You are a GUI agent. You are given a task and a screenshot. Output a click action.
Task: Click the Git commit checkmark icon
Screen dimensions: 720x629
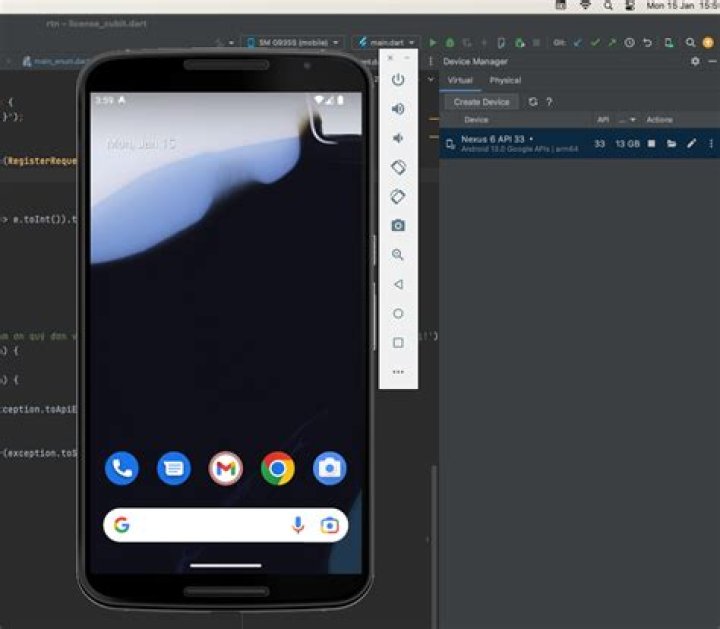[595, 43]
